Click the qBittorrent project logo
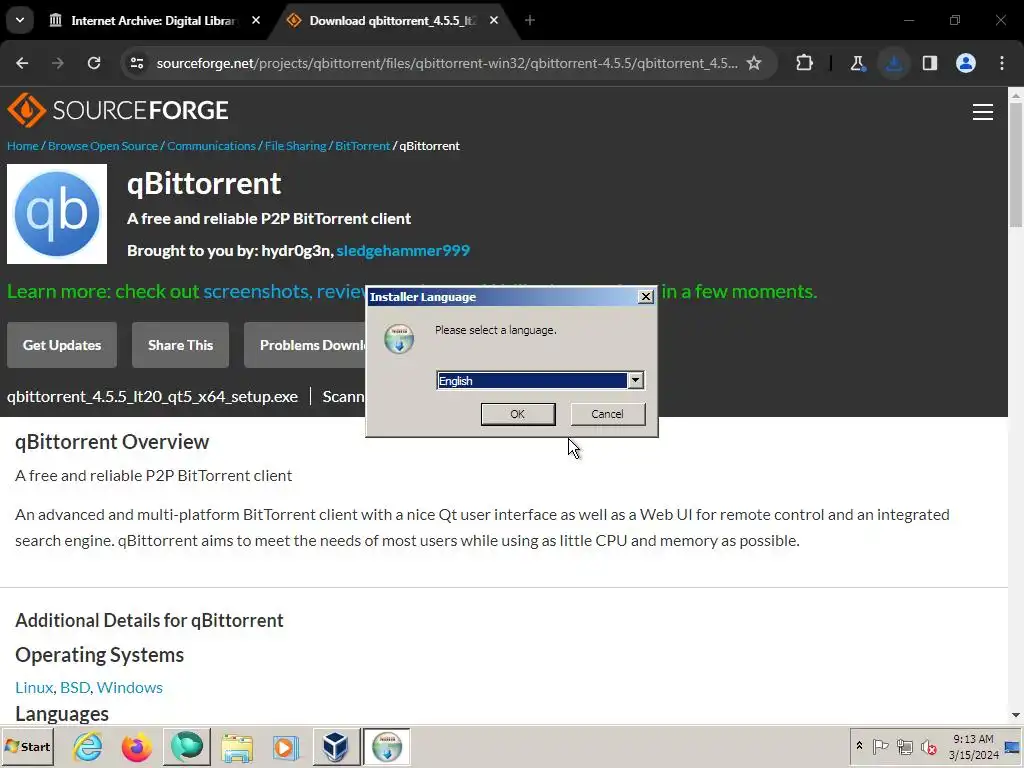1024x768 pixels. point(57,214)
